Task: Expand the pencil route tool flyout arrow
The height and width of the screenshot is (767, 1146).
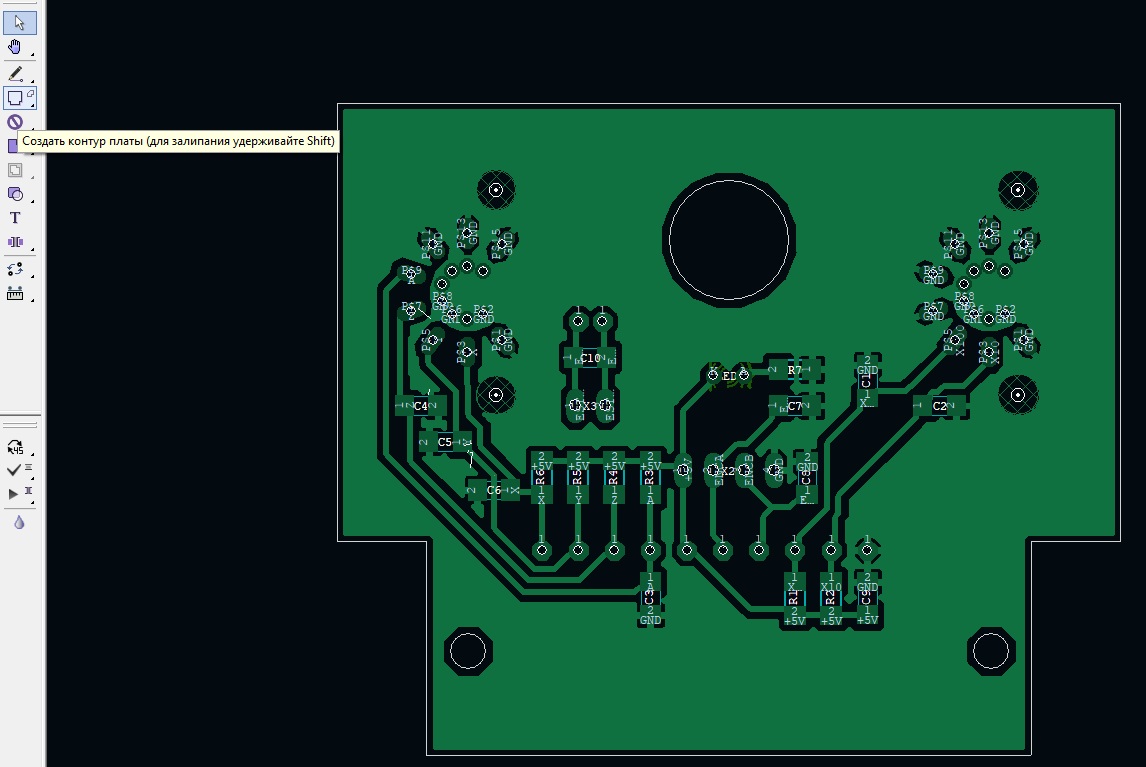Action: [x=32, y=80]
